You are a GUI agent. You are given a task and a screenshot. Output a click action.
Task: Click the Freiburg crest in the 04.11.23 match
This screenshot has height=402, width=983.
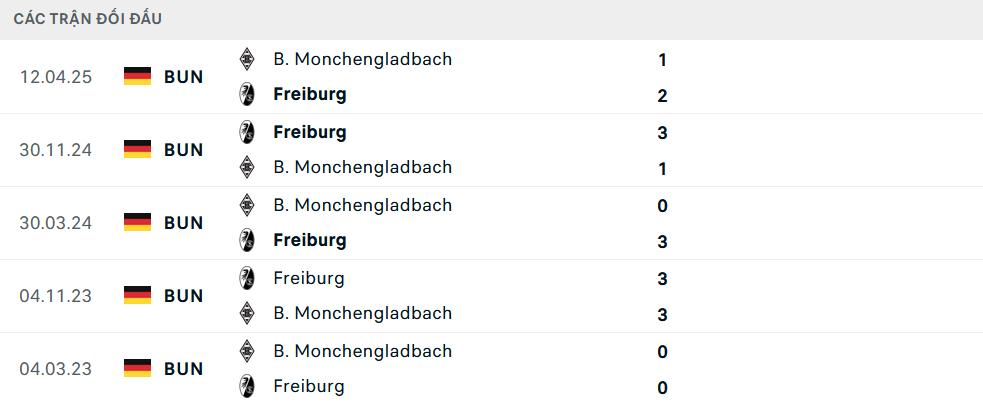click(x=247, y=278)
